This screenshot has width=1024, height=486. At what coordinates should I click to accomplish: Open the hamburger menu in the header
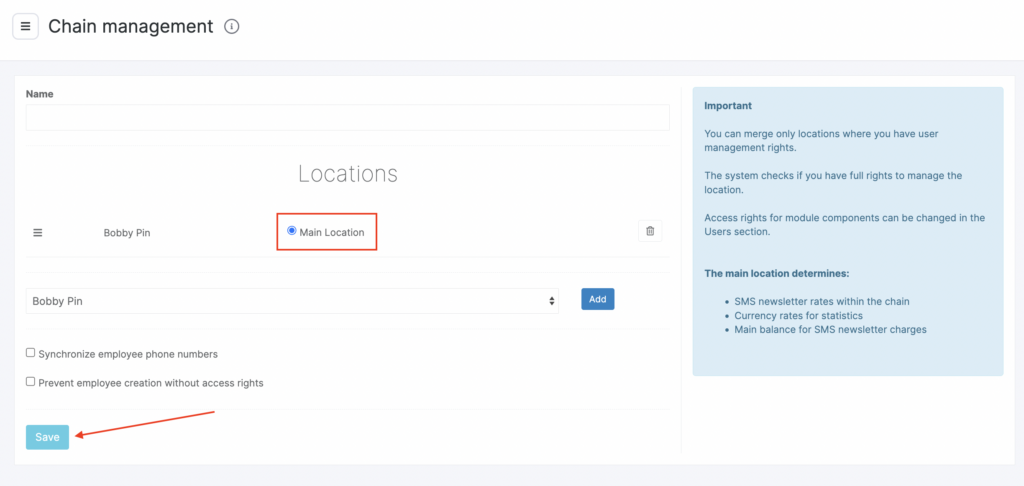[25, 26]
